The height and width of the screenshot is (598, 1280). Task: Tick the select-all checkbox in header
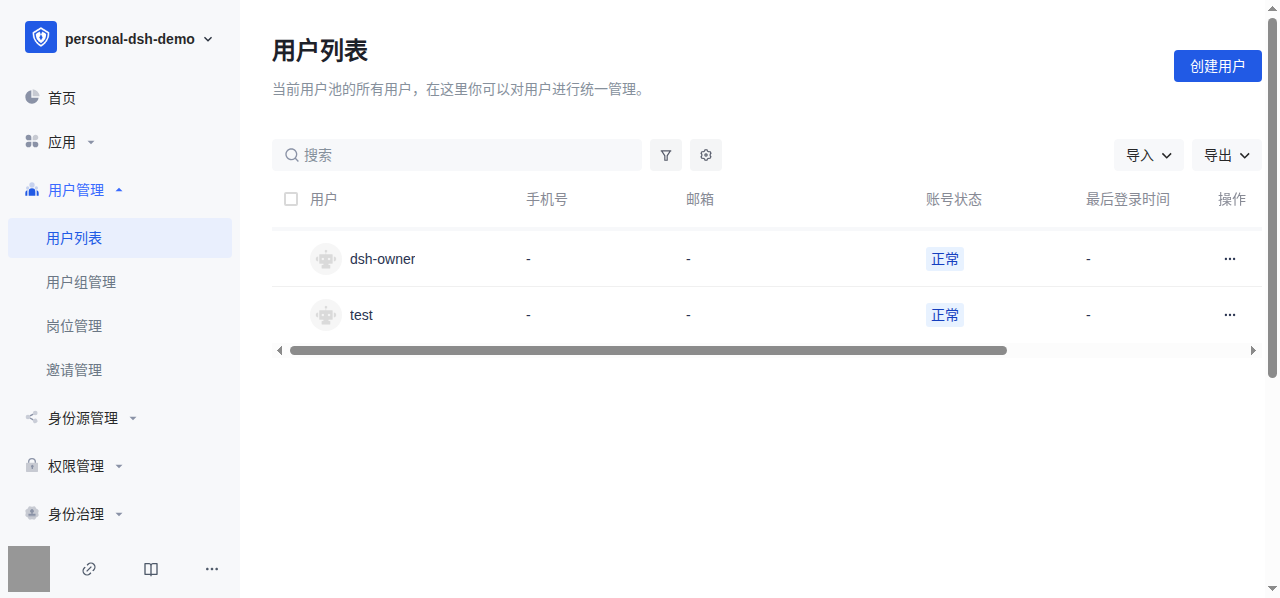[291, 199]
